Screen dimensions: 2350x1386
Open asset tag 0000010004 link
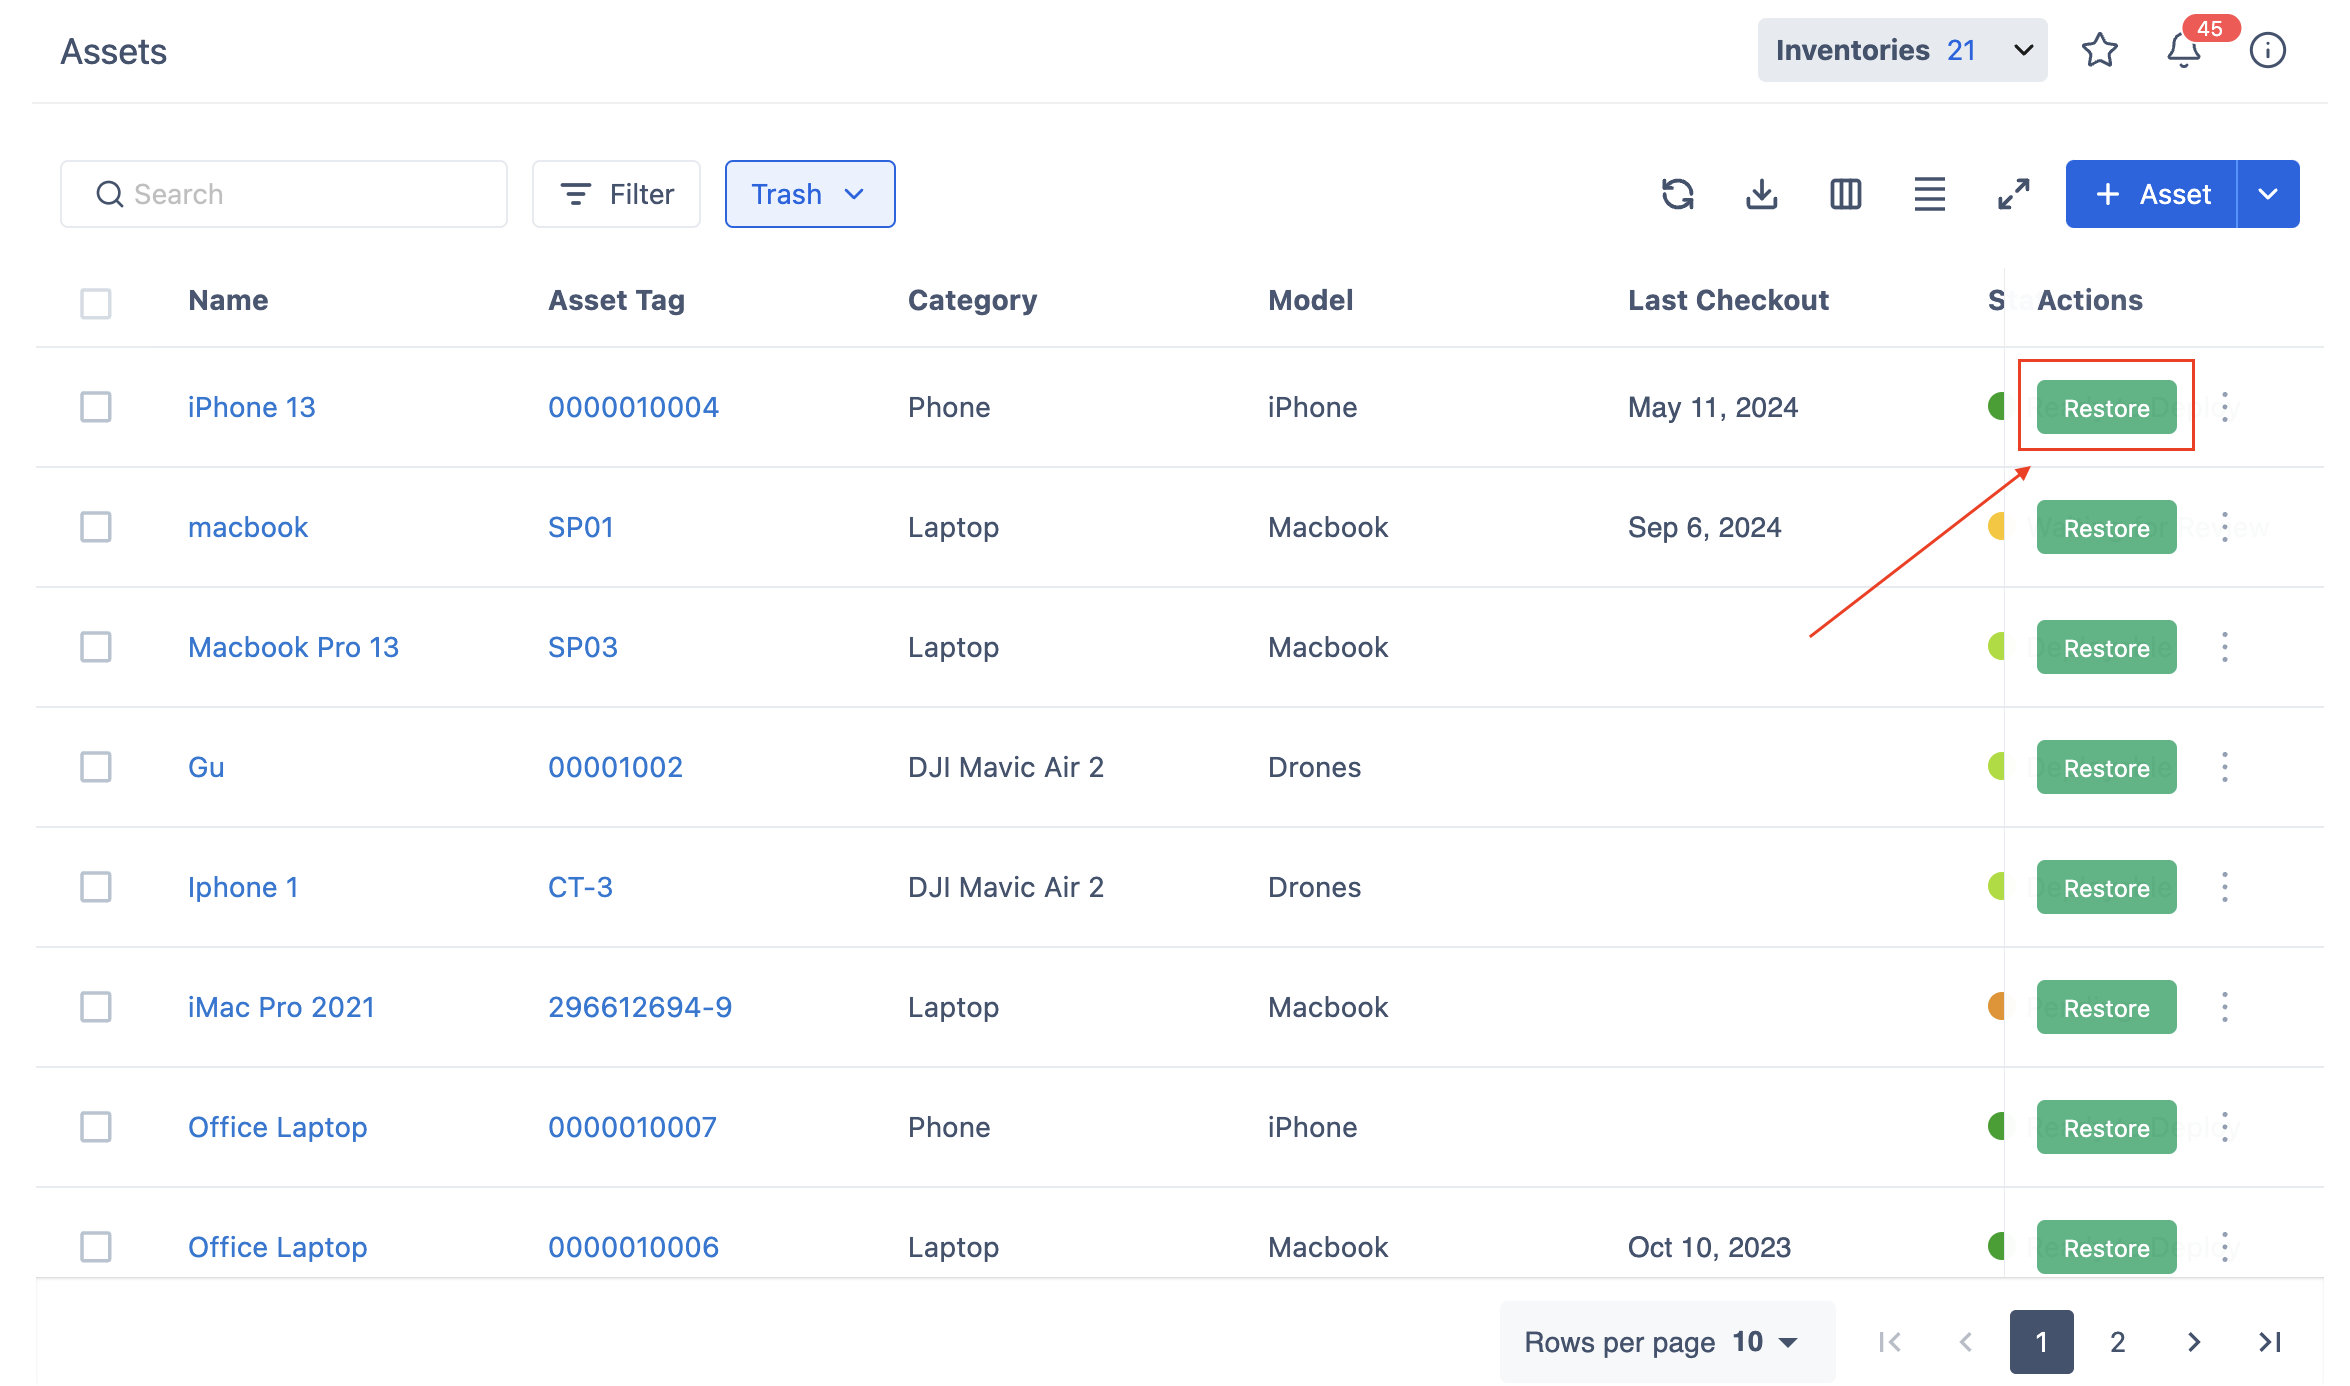pyautogui.click(x=633, y=407)
